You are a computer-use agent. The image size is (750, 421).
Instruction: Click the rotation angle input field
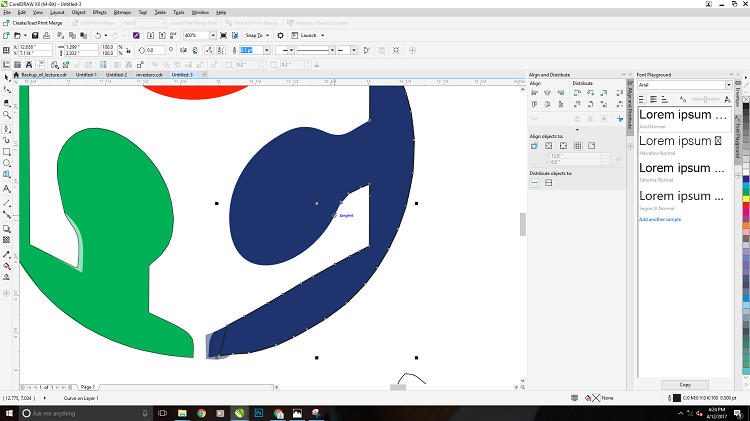coord(155,50)
